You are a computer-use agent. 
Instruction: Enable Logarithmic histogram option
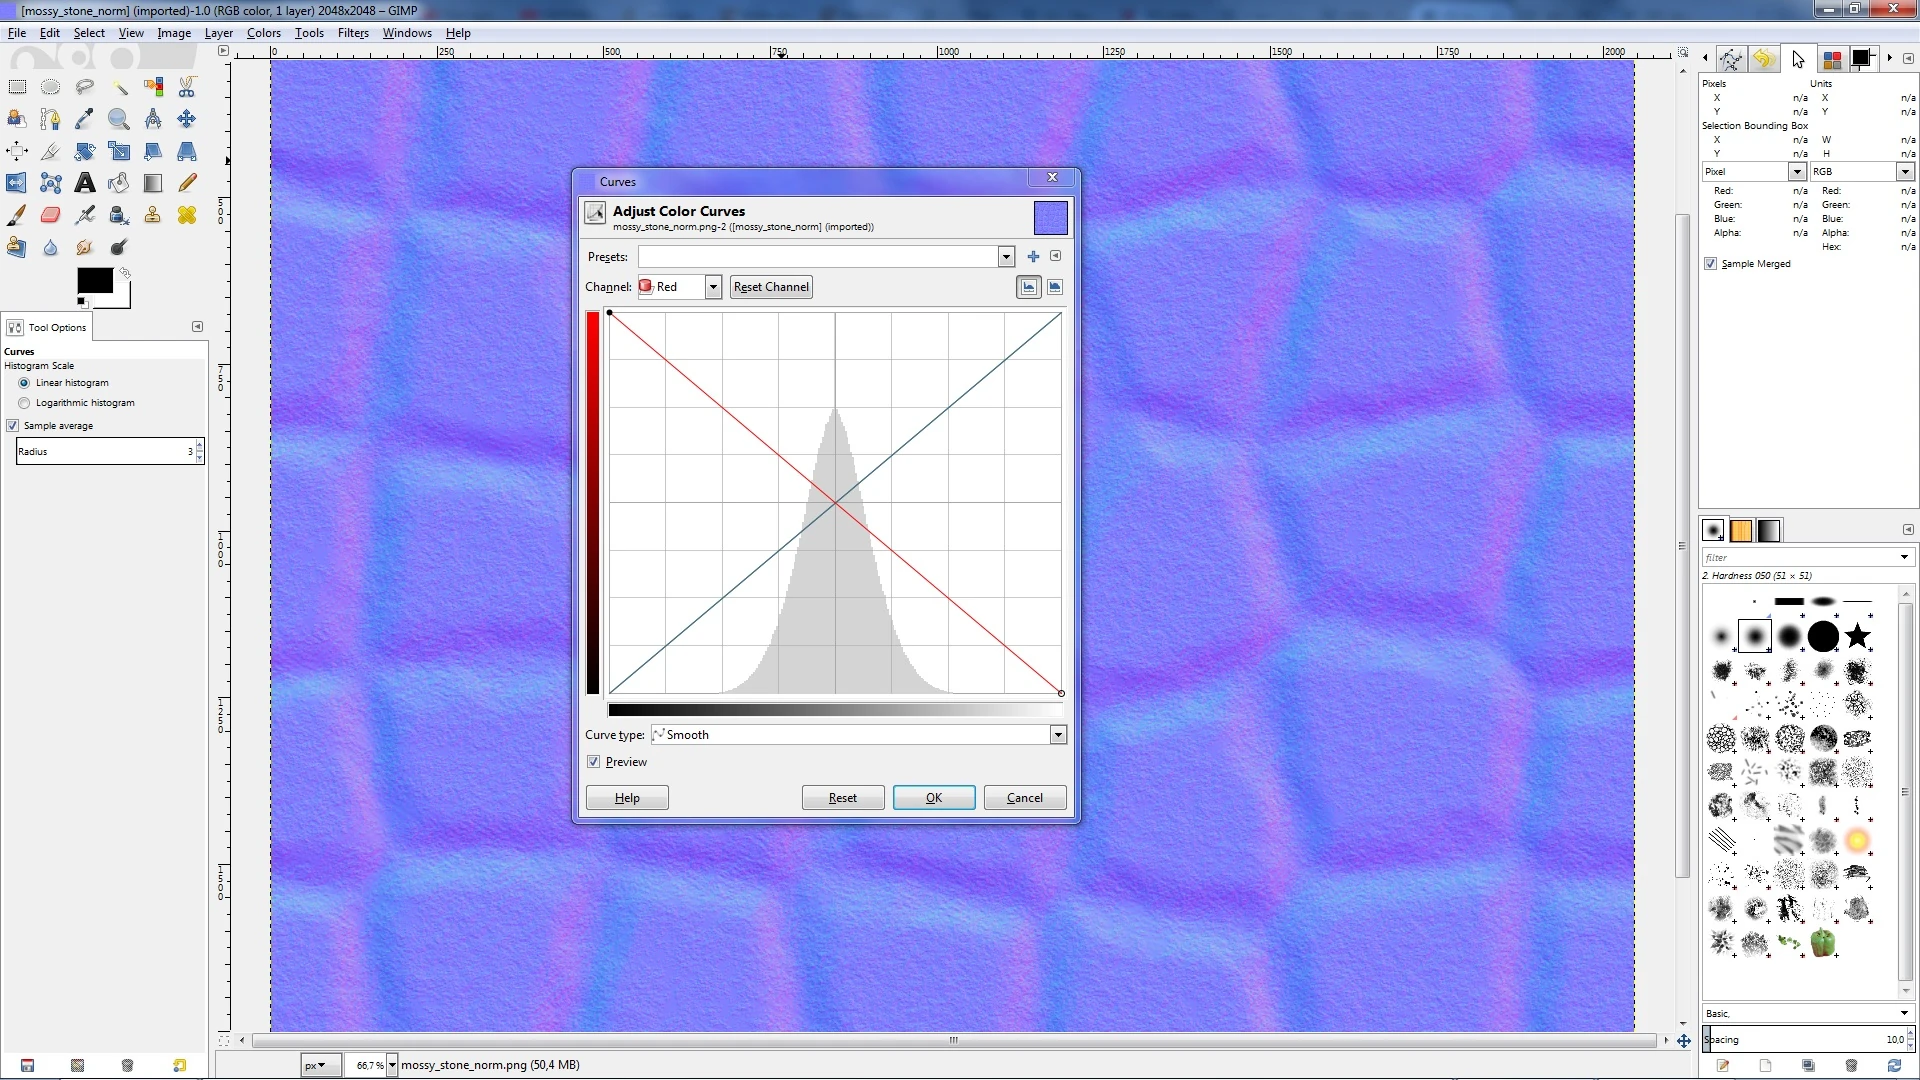coord(24,403)
